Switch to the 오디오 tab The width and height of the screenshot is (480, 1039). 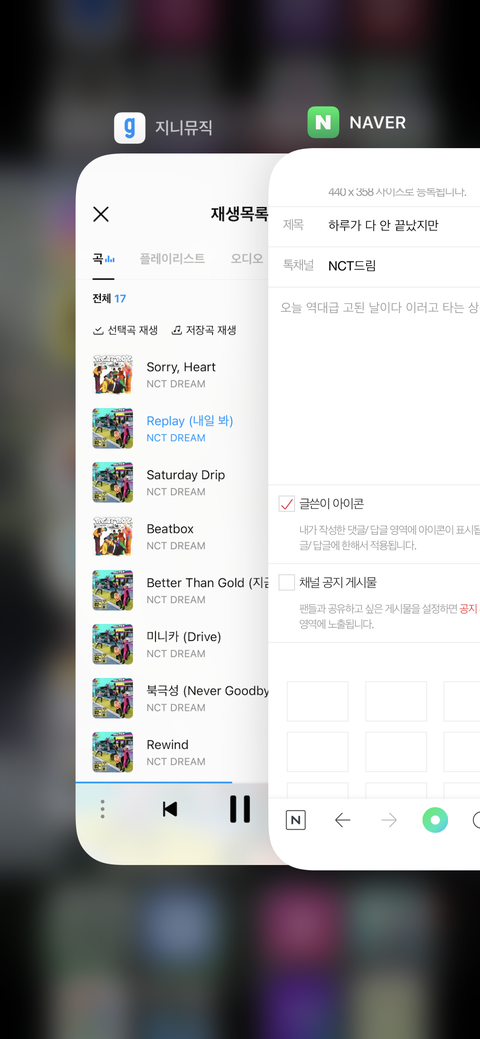pos(247,258)
